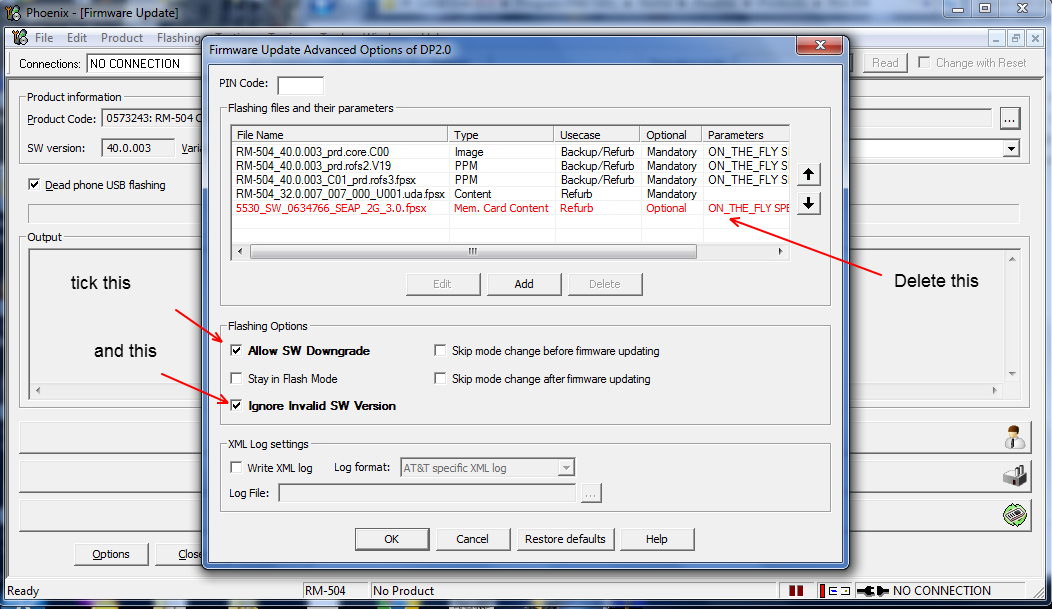Click Add to add a flashing file
Viewport: 1052px width, 609px height.
point(524,284)
